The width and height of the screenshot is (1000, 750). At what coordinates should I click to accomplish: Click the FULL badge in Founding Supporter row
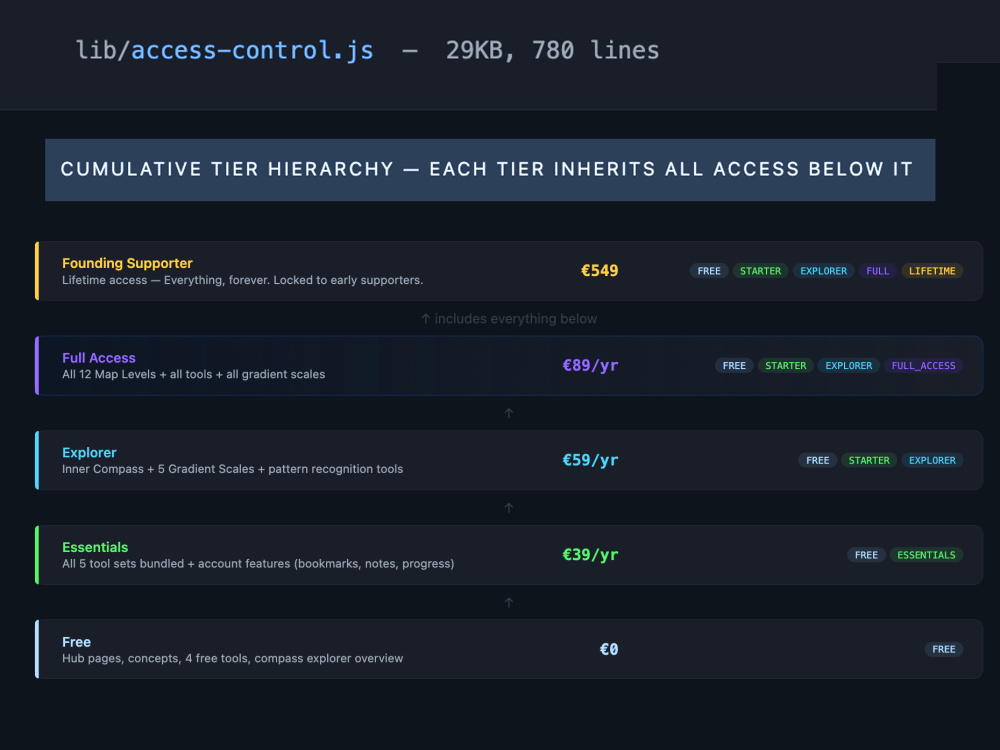[x=878, y=271]
